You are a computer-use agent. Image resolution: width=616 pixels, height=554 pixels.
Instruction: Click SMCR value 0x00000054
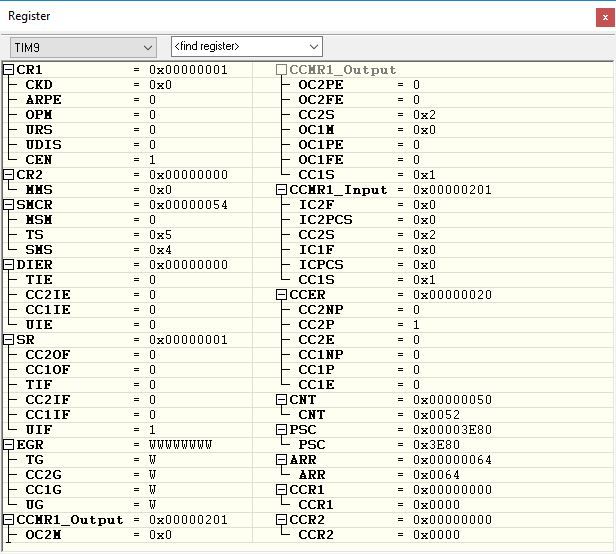(188, 205)
